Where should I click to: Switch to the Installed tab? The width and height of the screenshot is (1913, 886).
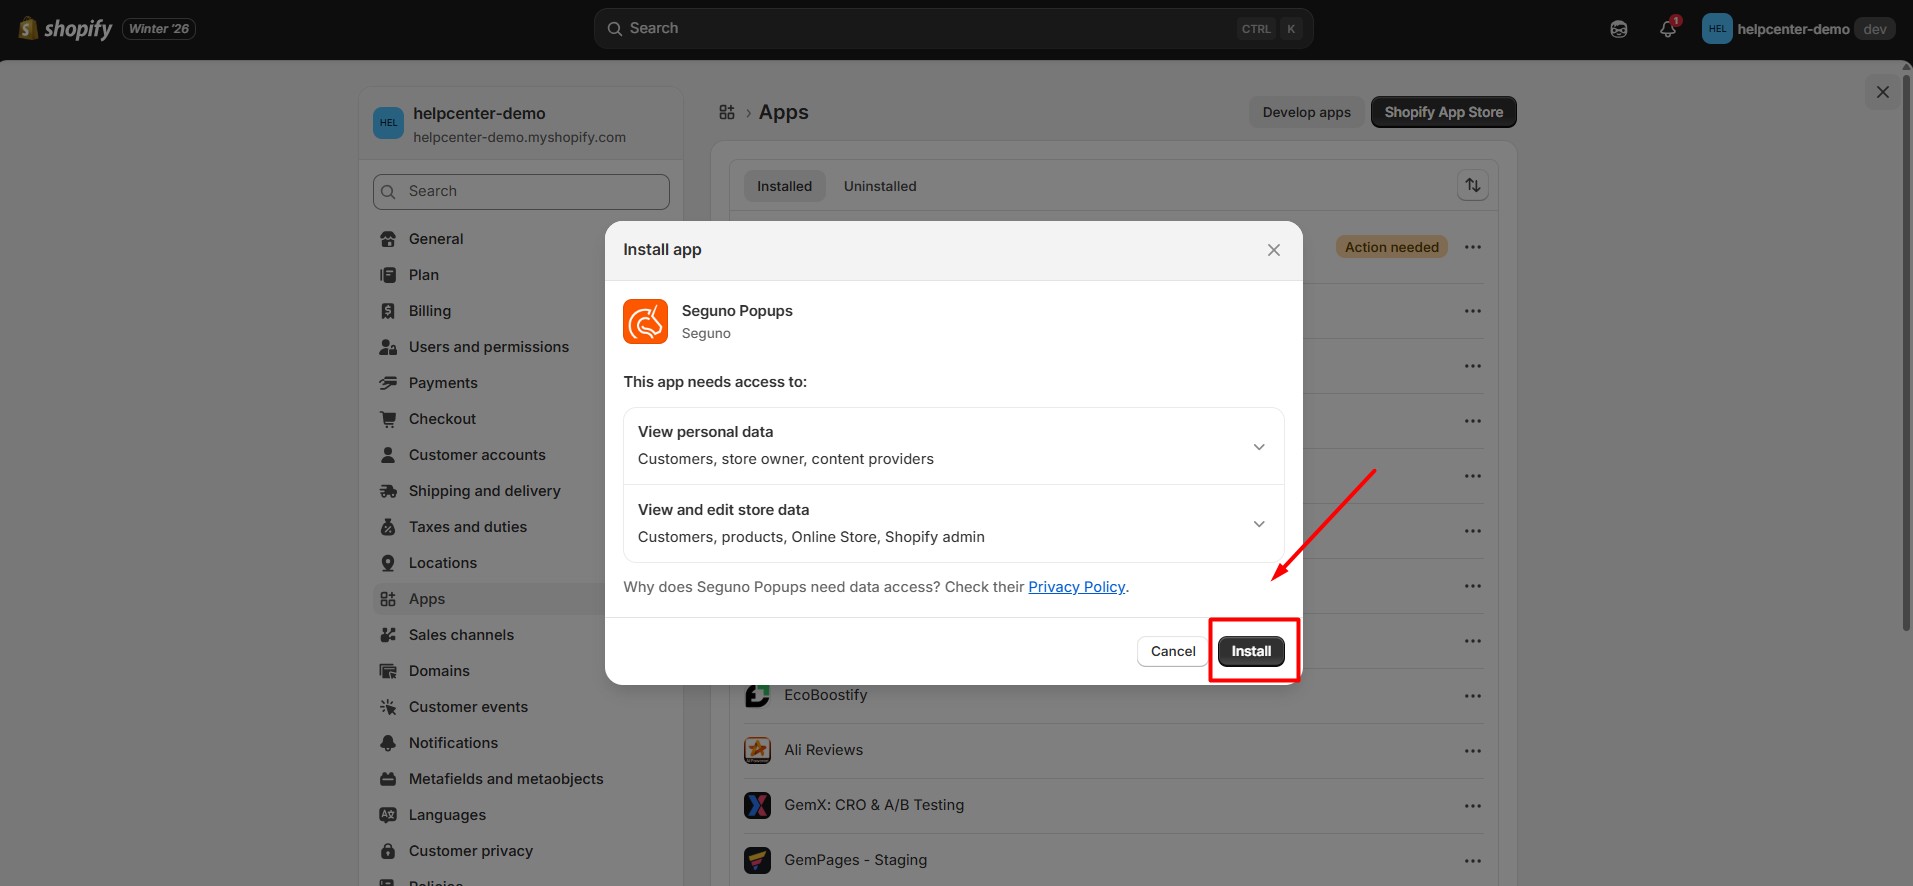784,186
